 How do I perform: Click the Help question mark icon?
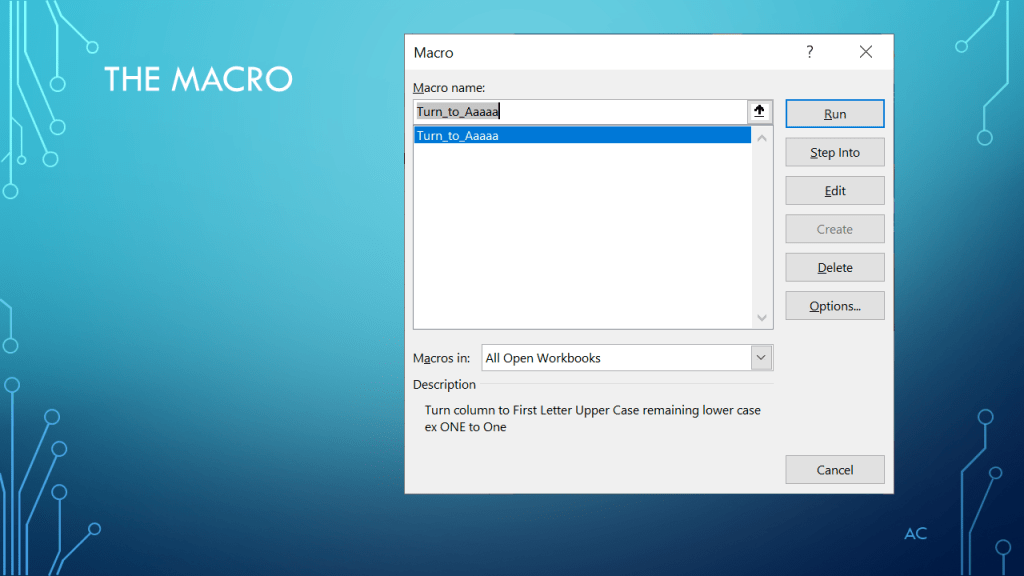[809, 52]
